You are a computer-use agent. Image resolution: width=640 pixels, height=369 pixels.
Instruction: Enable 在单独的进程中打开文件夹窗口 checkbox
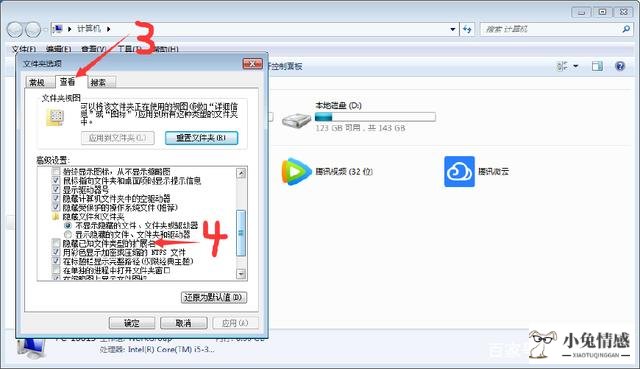click(56, 270)
